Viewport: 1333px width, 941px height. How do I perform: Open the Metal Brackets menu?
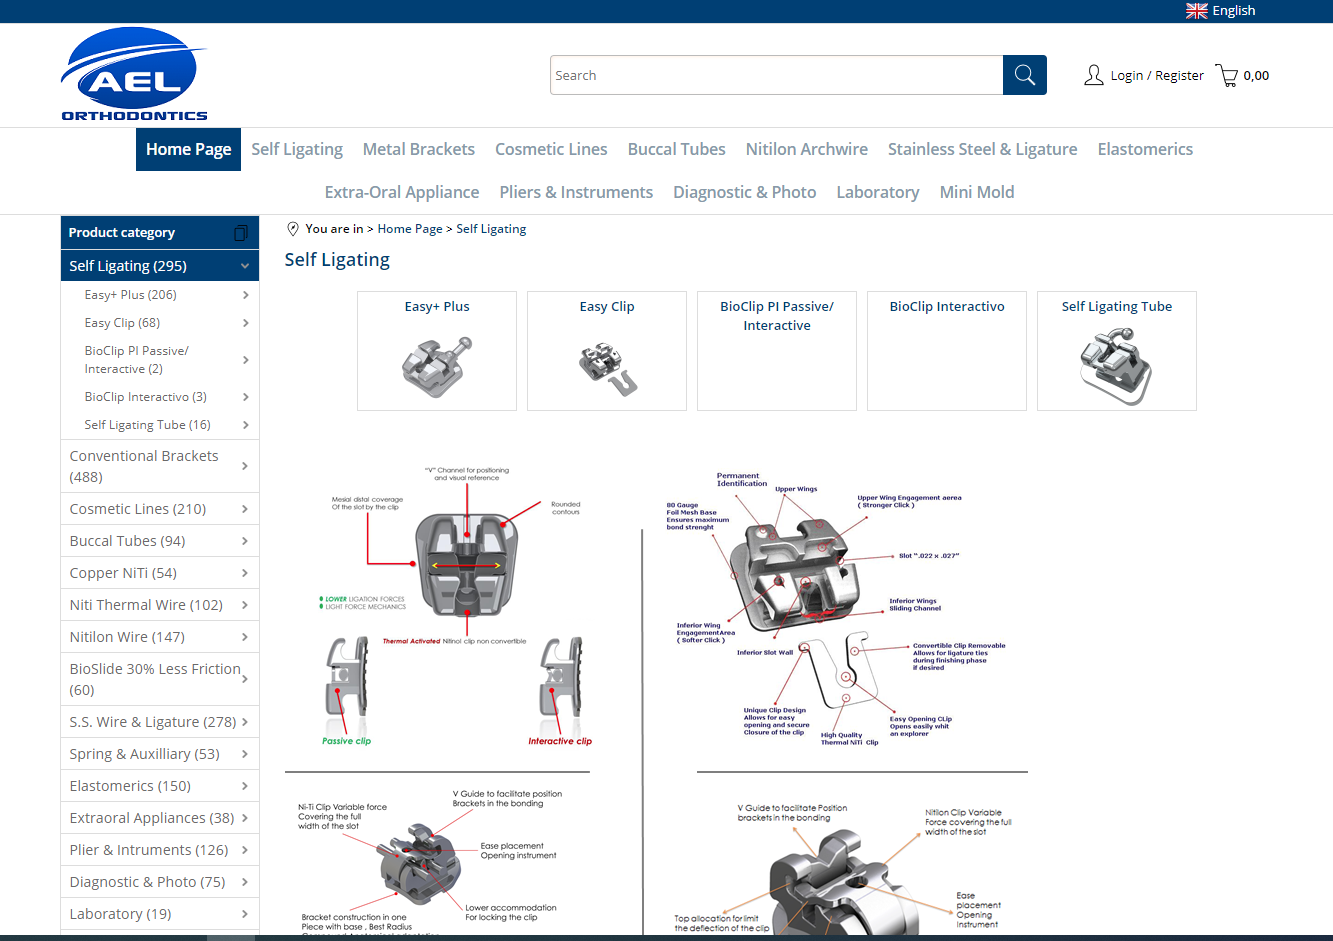pos(419,149)
